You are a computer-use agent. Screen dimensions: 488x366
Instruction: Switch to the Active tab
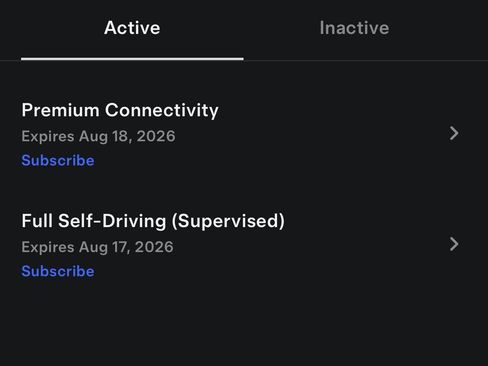click(x=132, y=28)
